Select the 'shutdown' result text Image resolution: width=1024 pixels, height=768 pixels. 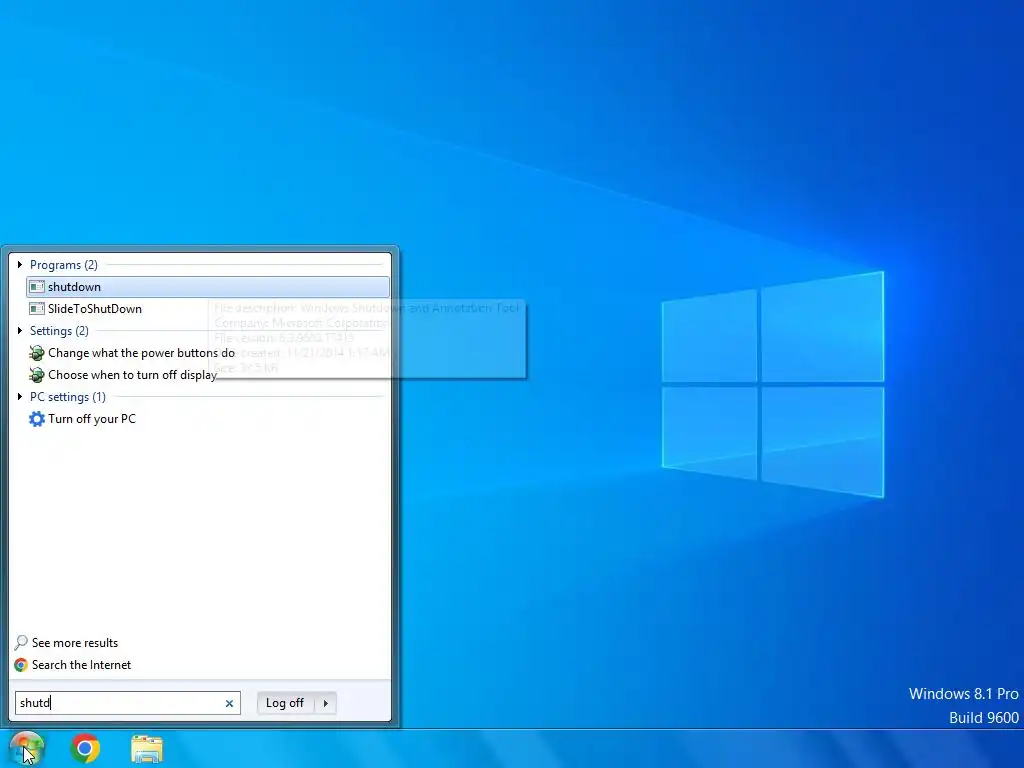[x=74, y=287]
